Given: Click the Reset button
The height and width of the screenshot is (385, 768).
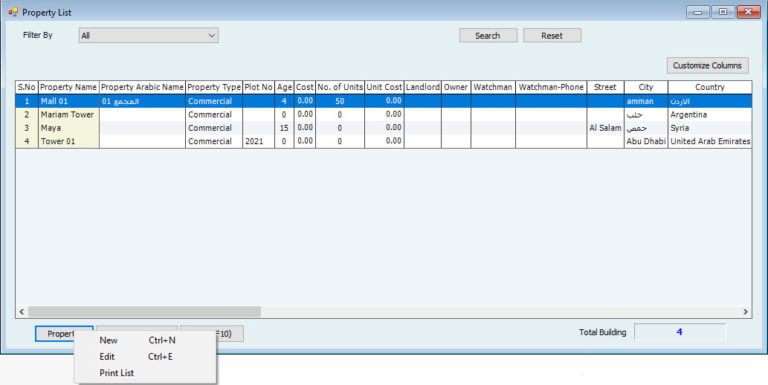Looking at the screenshot, I should [552, 35].
